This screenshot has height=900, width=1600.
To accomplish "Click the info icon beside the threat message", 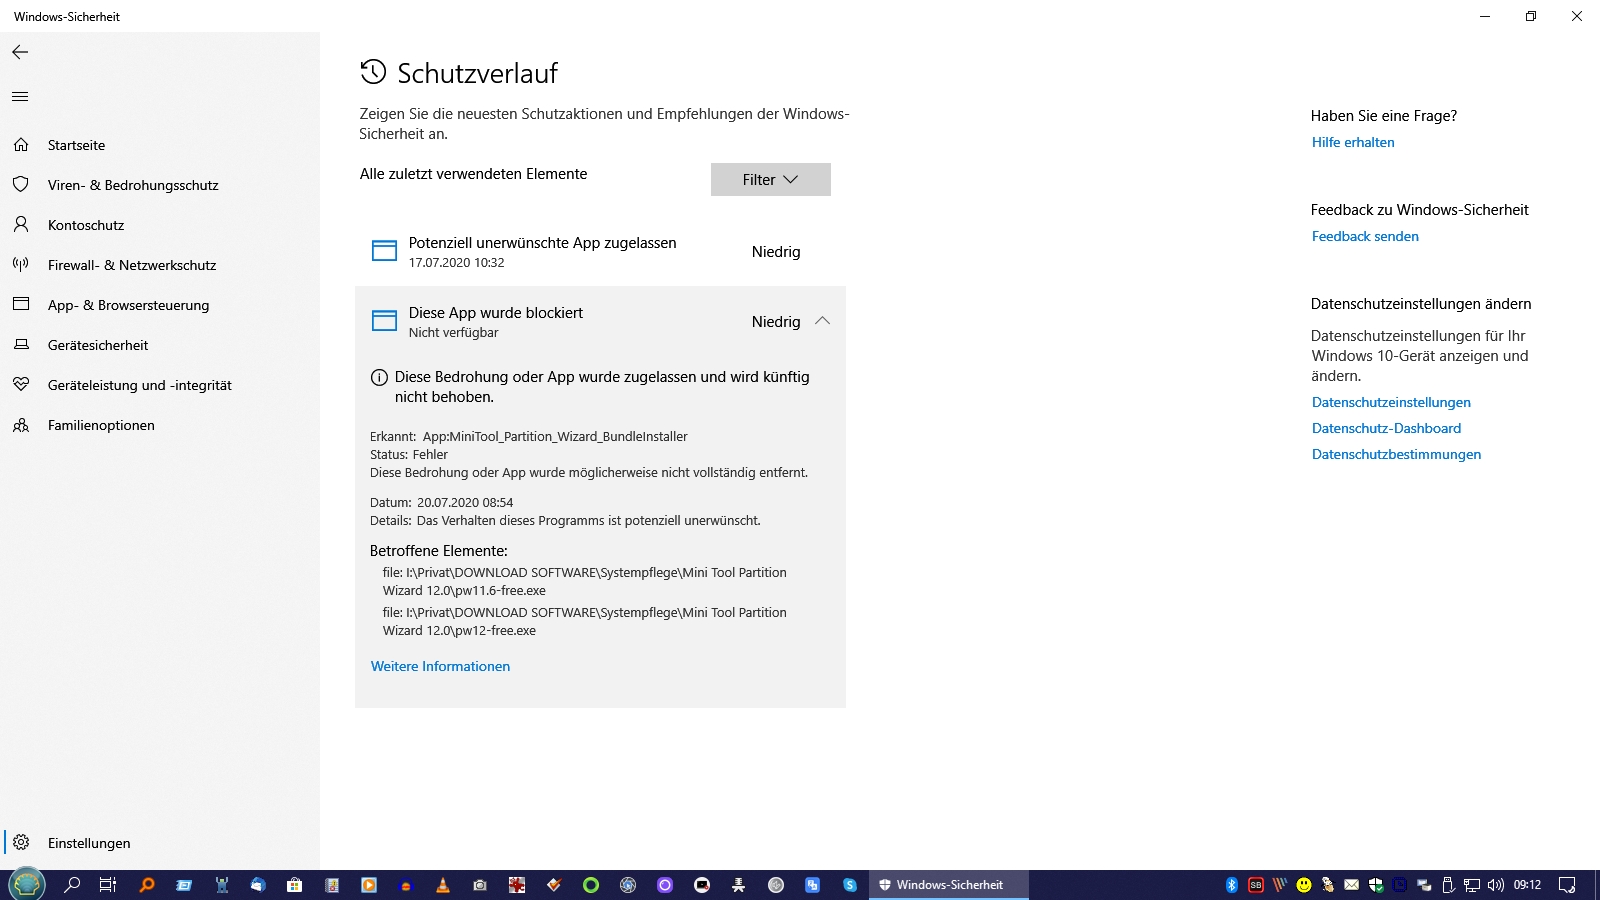I will [379, 378].
